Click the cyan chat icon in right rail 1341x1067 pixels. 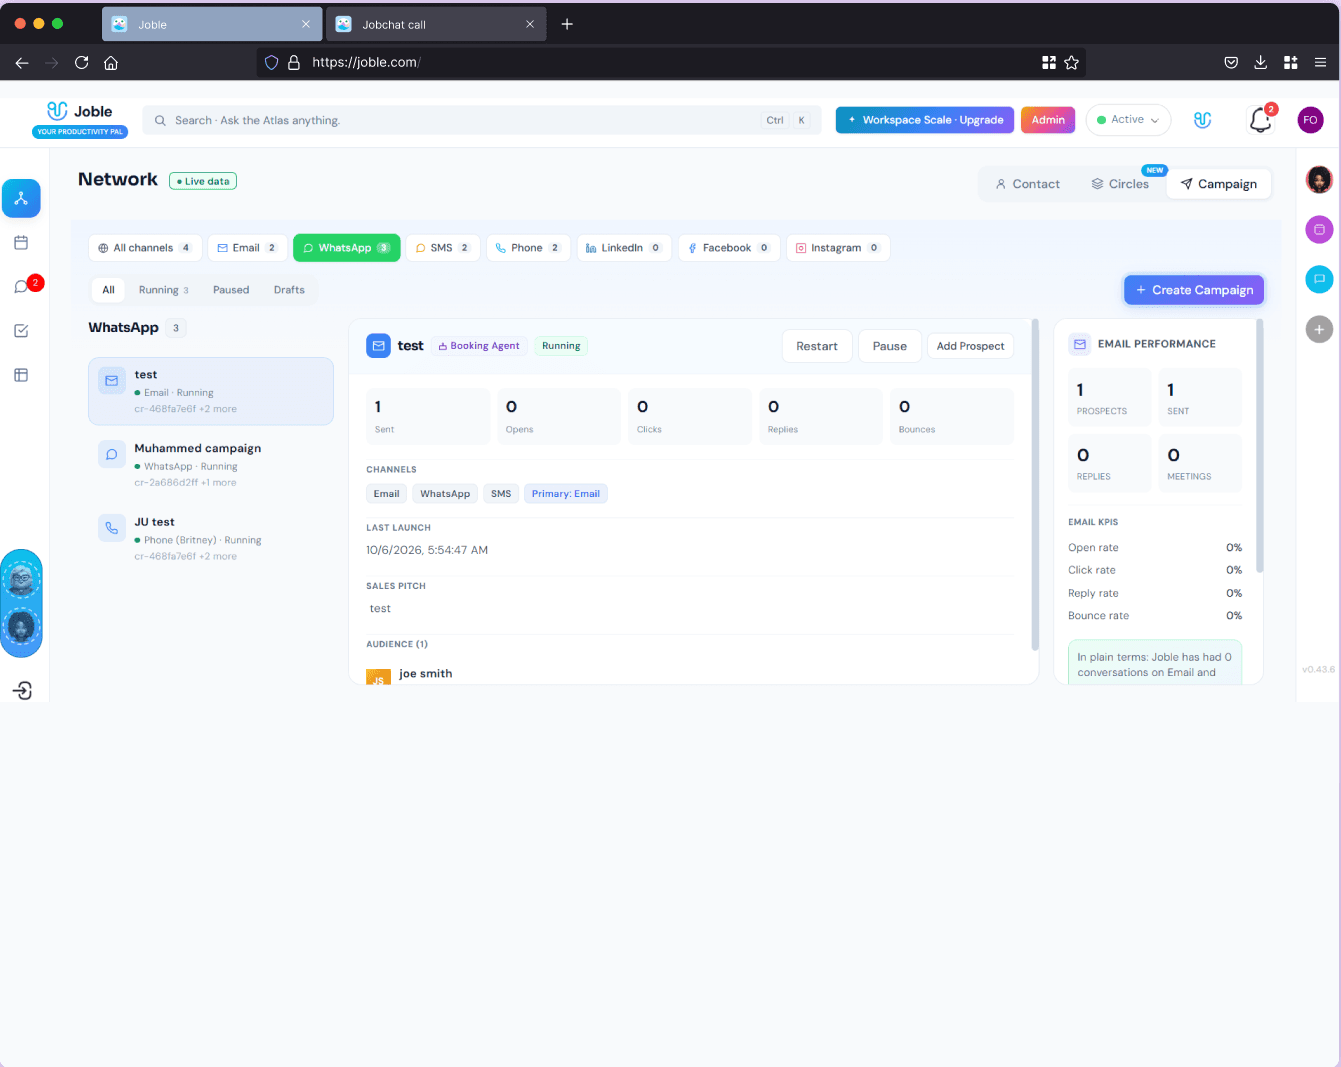1319,279
